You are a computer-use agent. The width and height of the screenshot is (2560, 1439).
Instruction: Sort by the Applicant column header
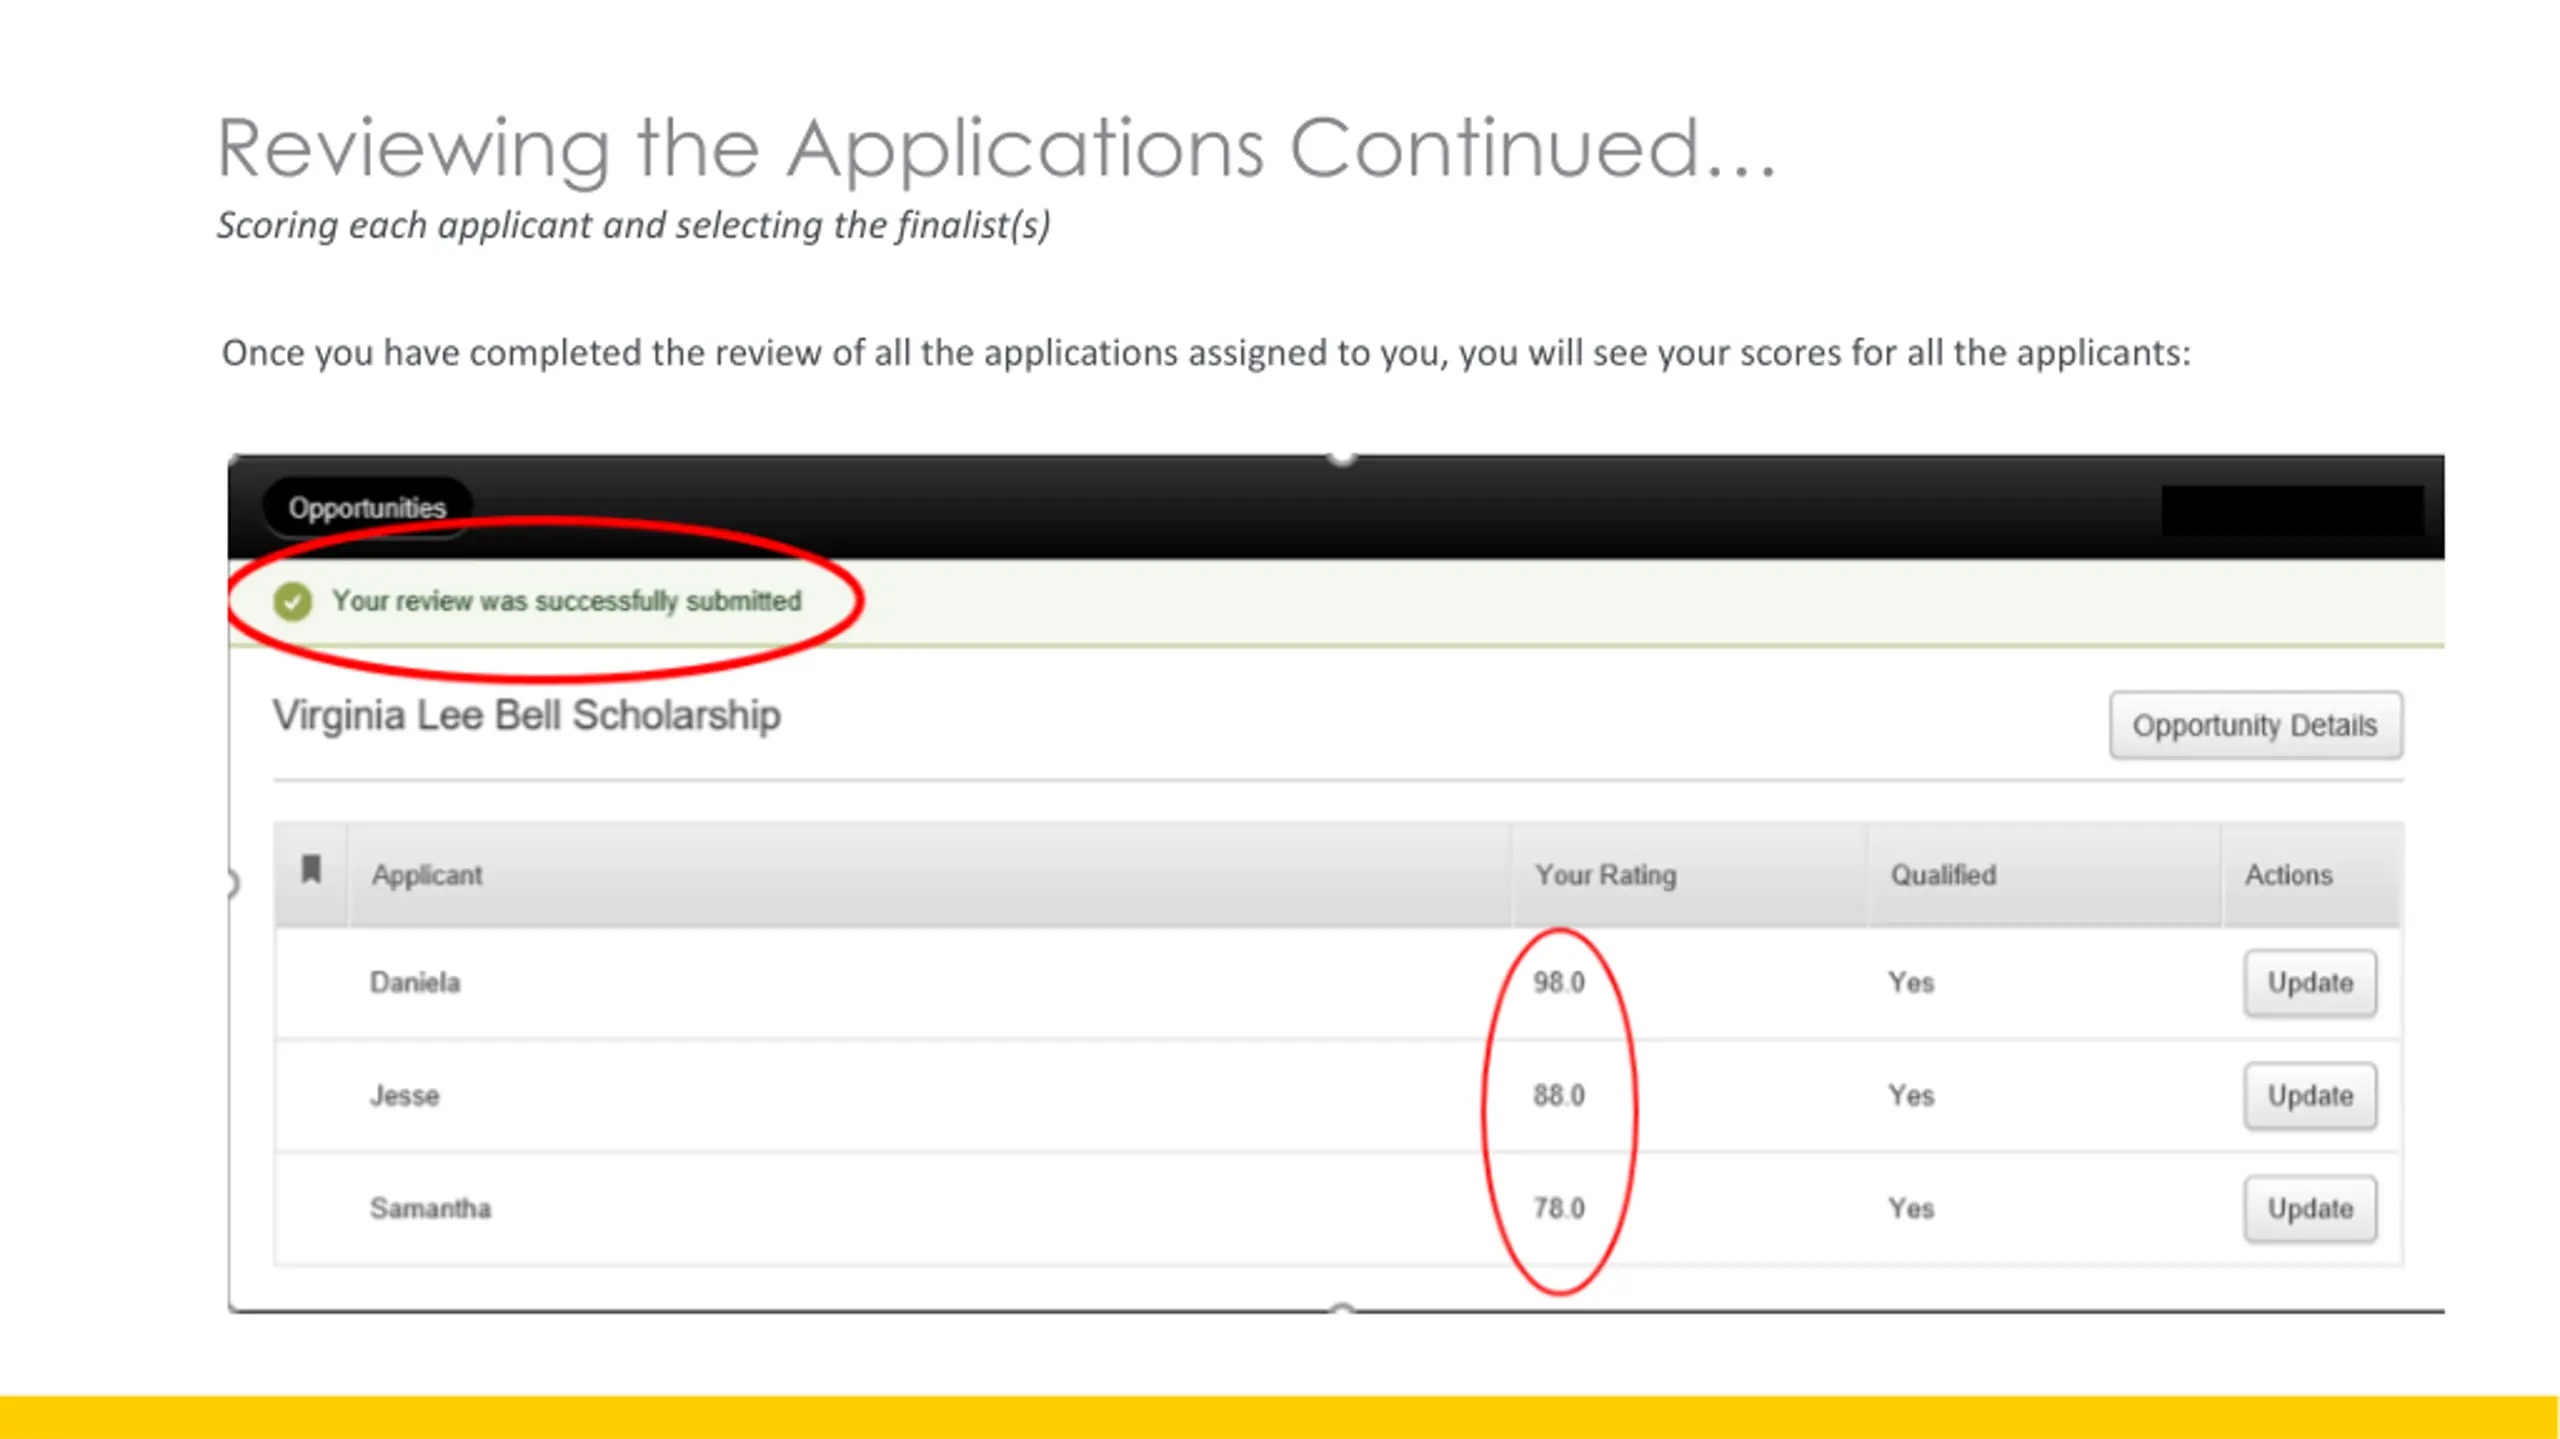(427, 875)
